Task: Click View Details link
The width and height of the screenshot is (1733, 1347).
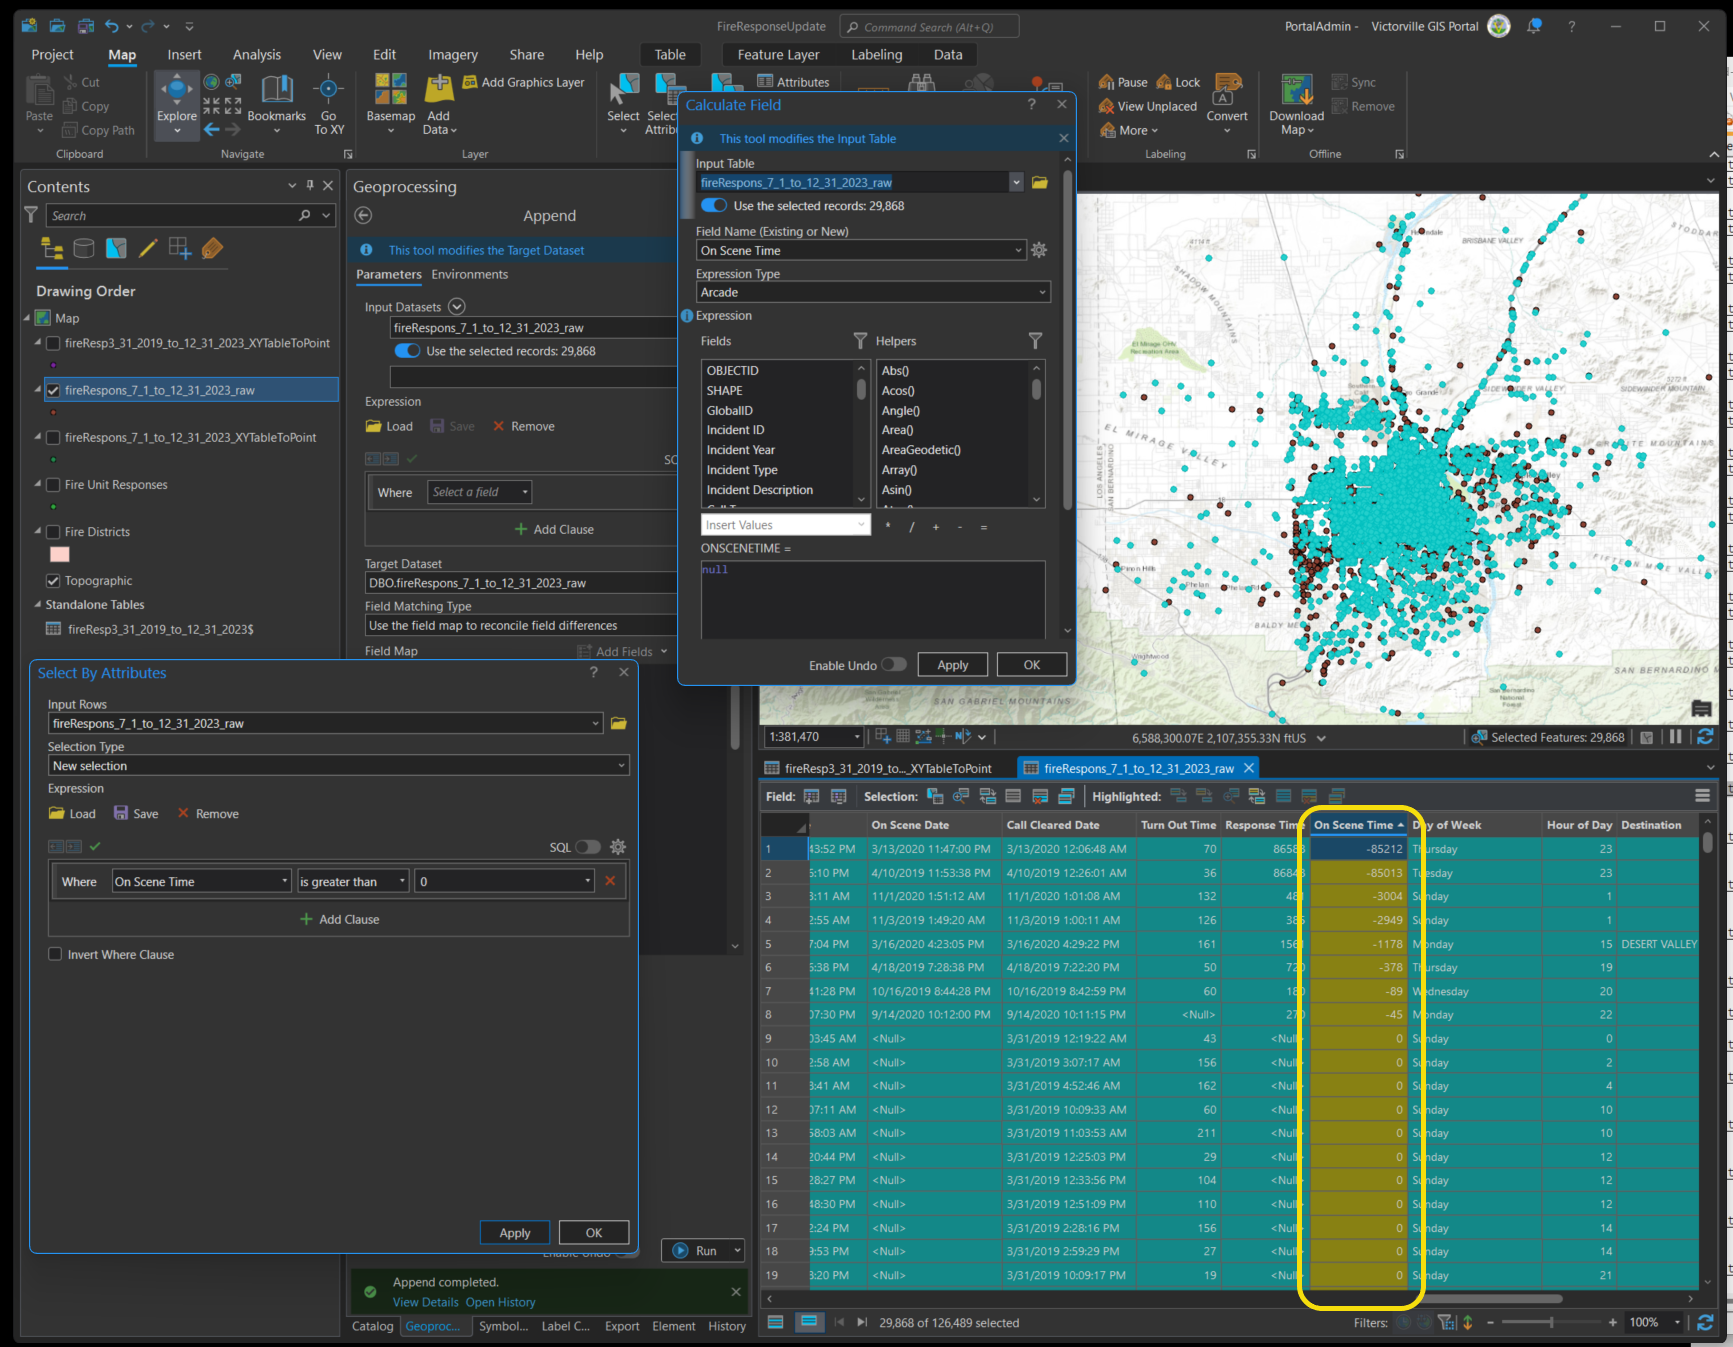Action: 425,1302
